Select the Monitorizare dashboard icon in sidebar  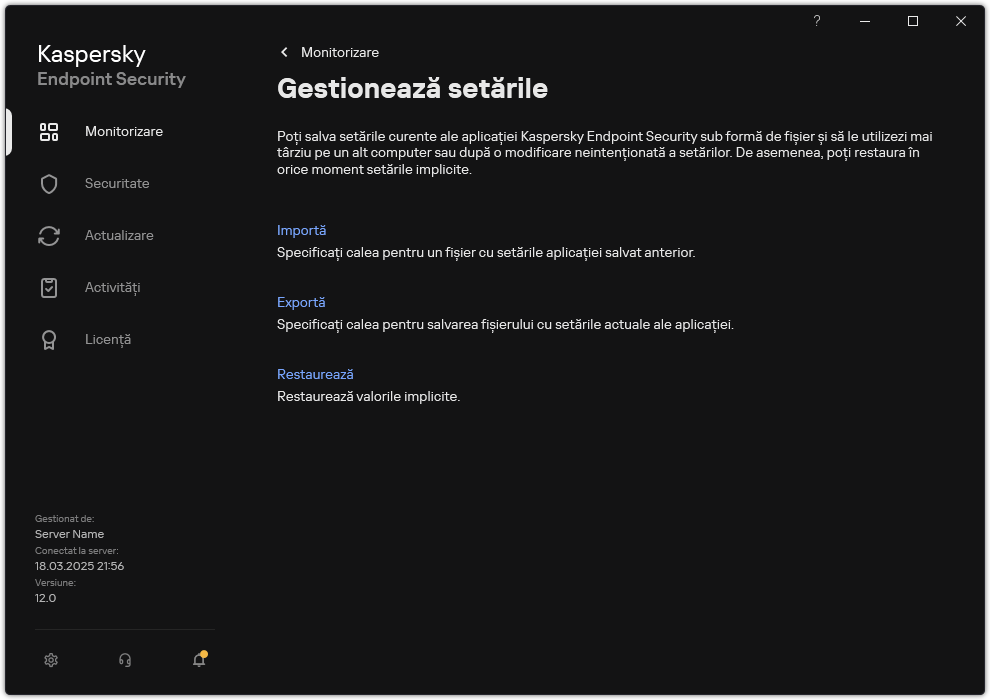[x=49, y=131]
